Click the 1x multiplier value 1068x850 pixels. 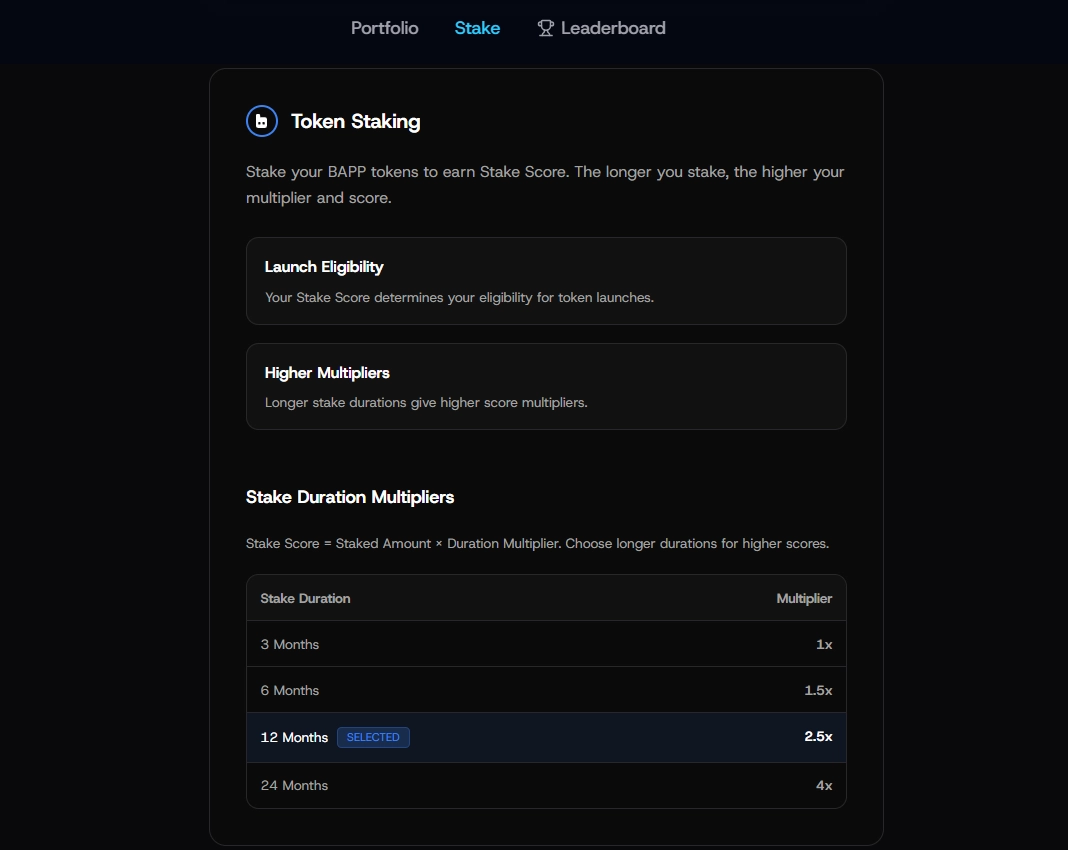824,644
